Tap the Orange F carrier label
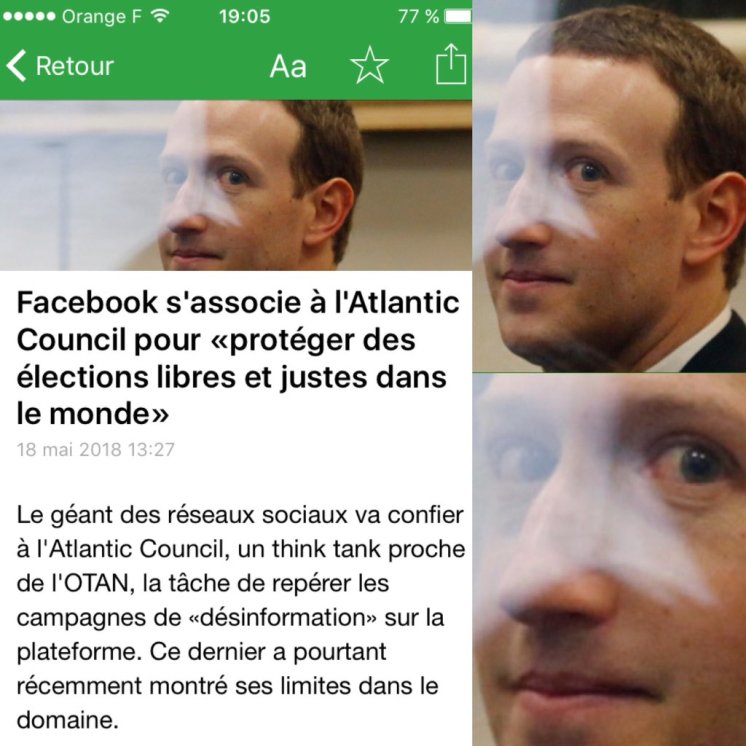The width and height of the screenshot is (746, 746). point(101,17)
